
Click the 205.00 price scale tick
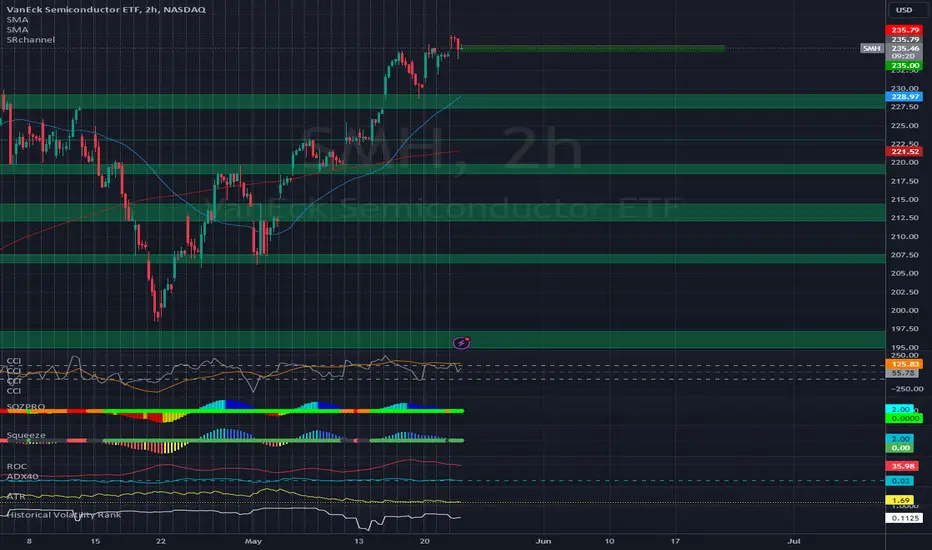pos(905,273)
